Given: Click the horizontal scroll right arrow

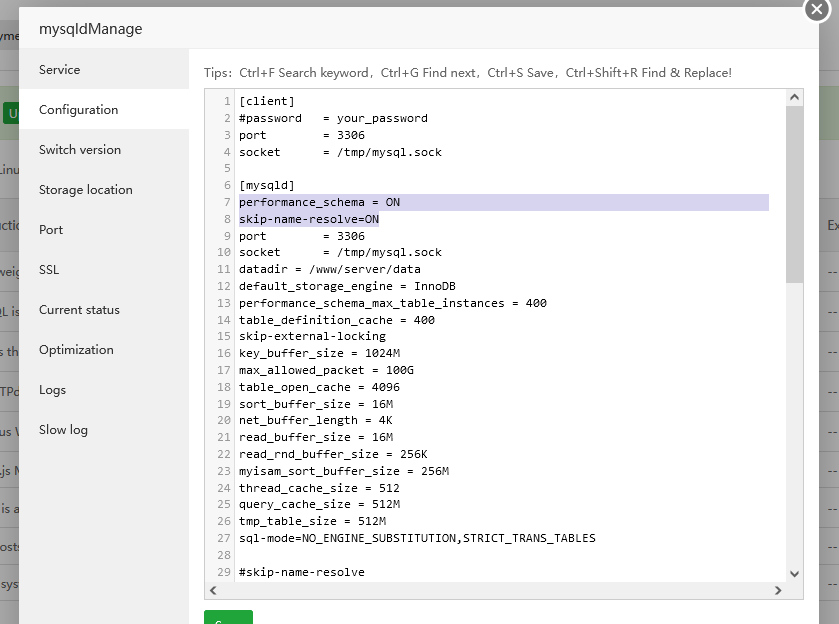Looking at the screenshot, I should click(777, 592).
